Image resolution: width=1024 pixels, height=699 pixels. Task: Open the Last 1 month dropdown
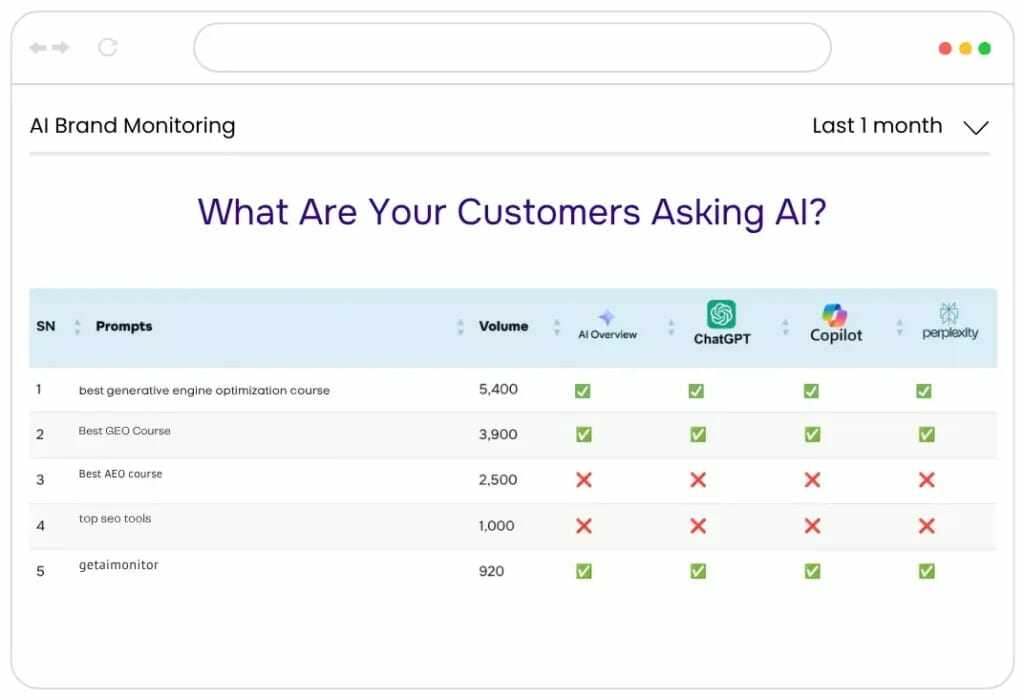(x=896, y=126)
